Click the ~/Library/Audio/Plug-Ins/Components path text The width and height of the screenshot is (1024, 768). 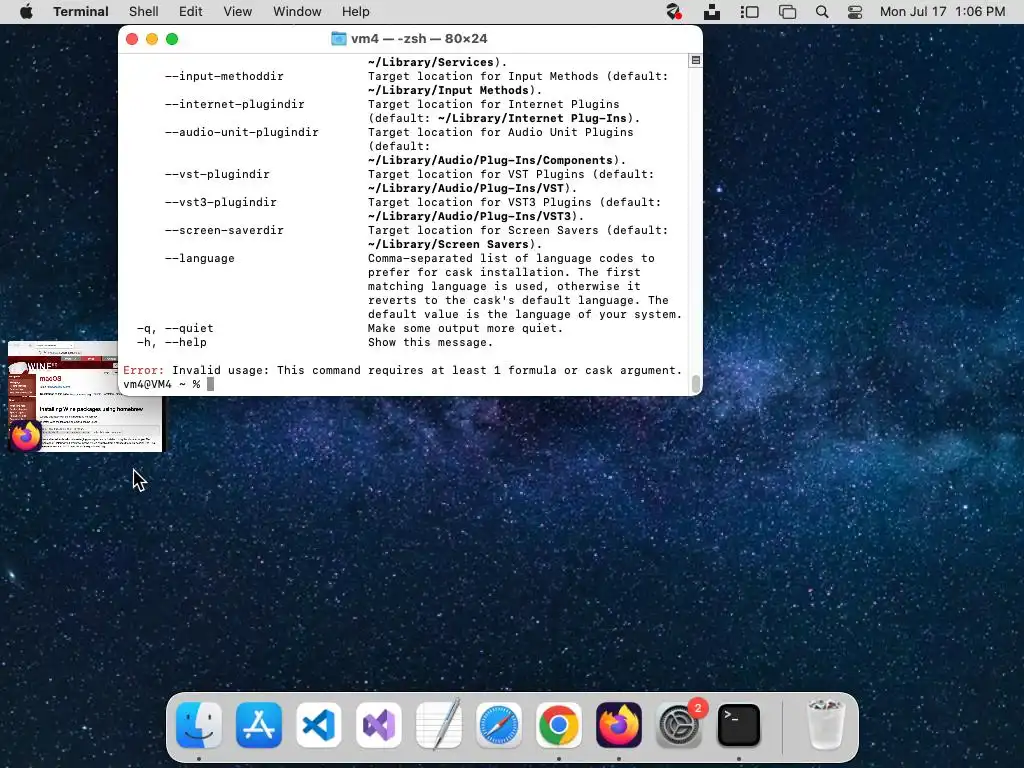coord(490,161)
